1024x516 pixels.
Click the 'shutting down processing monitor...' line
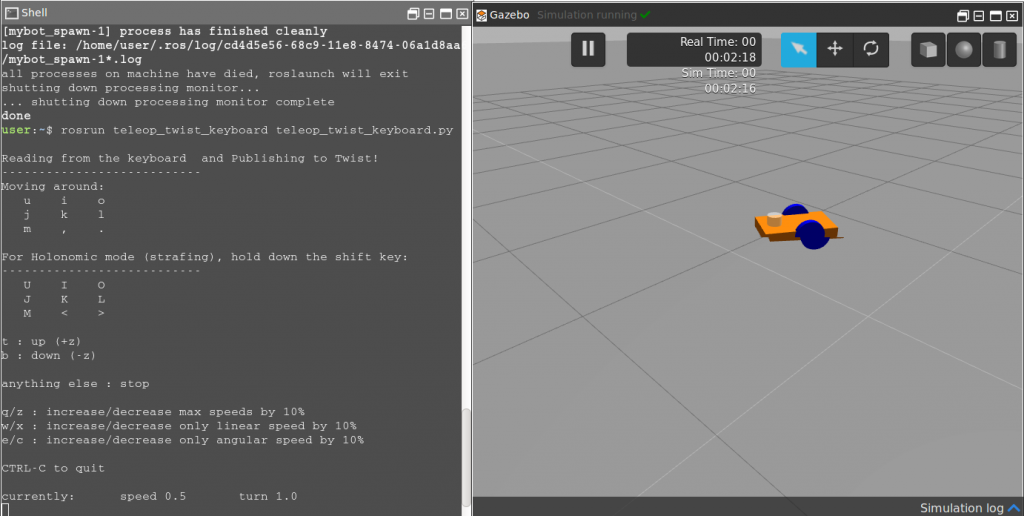point(131,88)
